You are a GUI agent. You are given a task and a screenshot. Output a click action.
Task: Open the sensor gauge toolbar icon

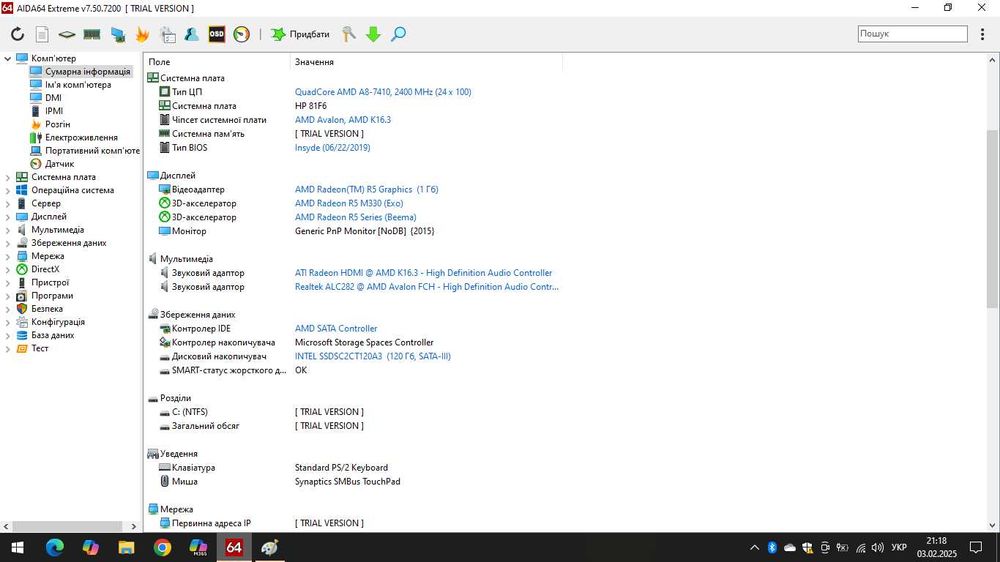(242, 34)
